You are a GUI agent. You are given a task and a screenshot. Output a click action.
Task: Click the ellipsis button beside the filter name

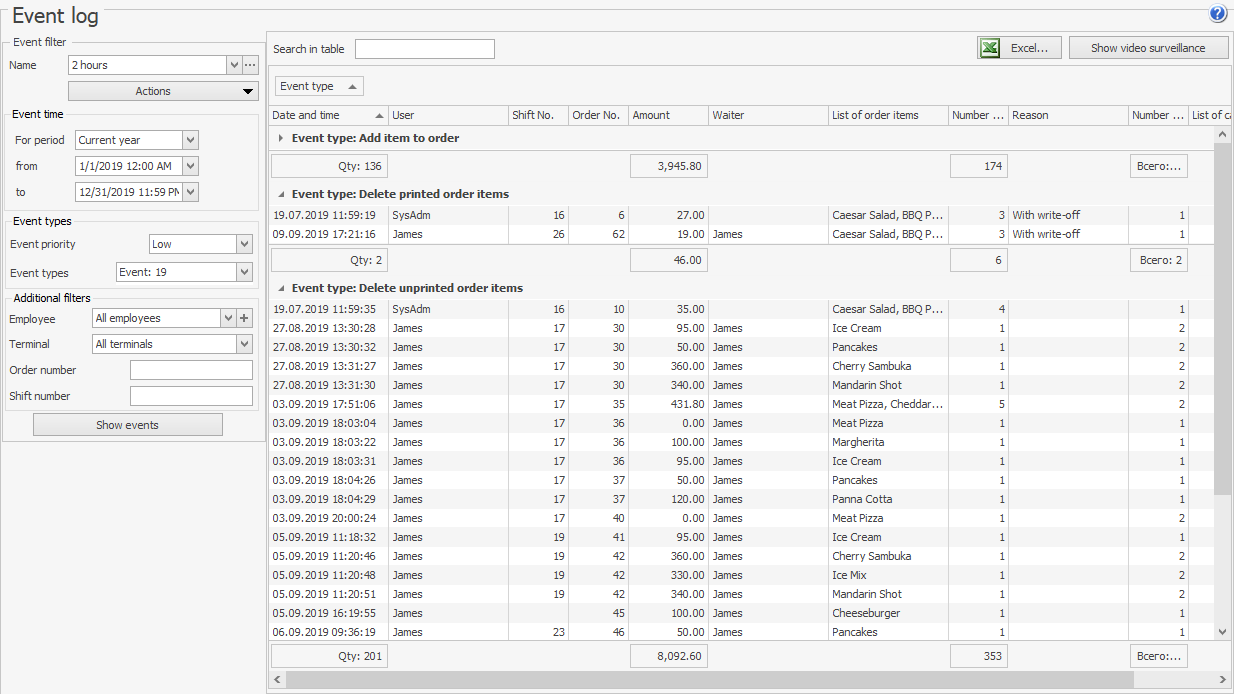[x=250, y=65]
